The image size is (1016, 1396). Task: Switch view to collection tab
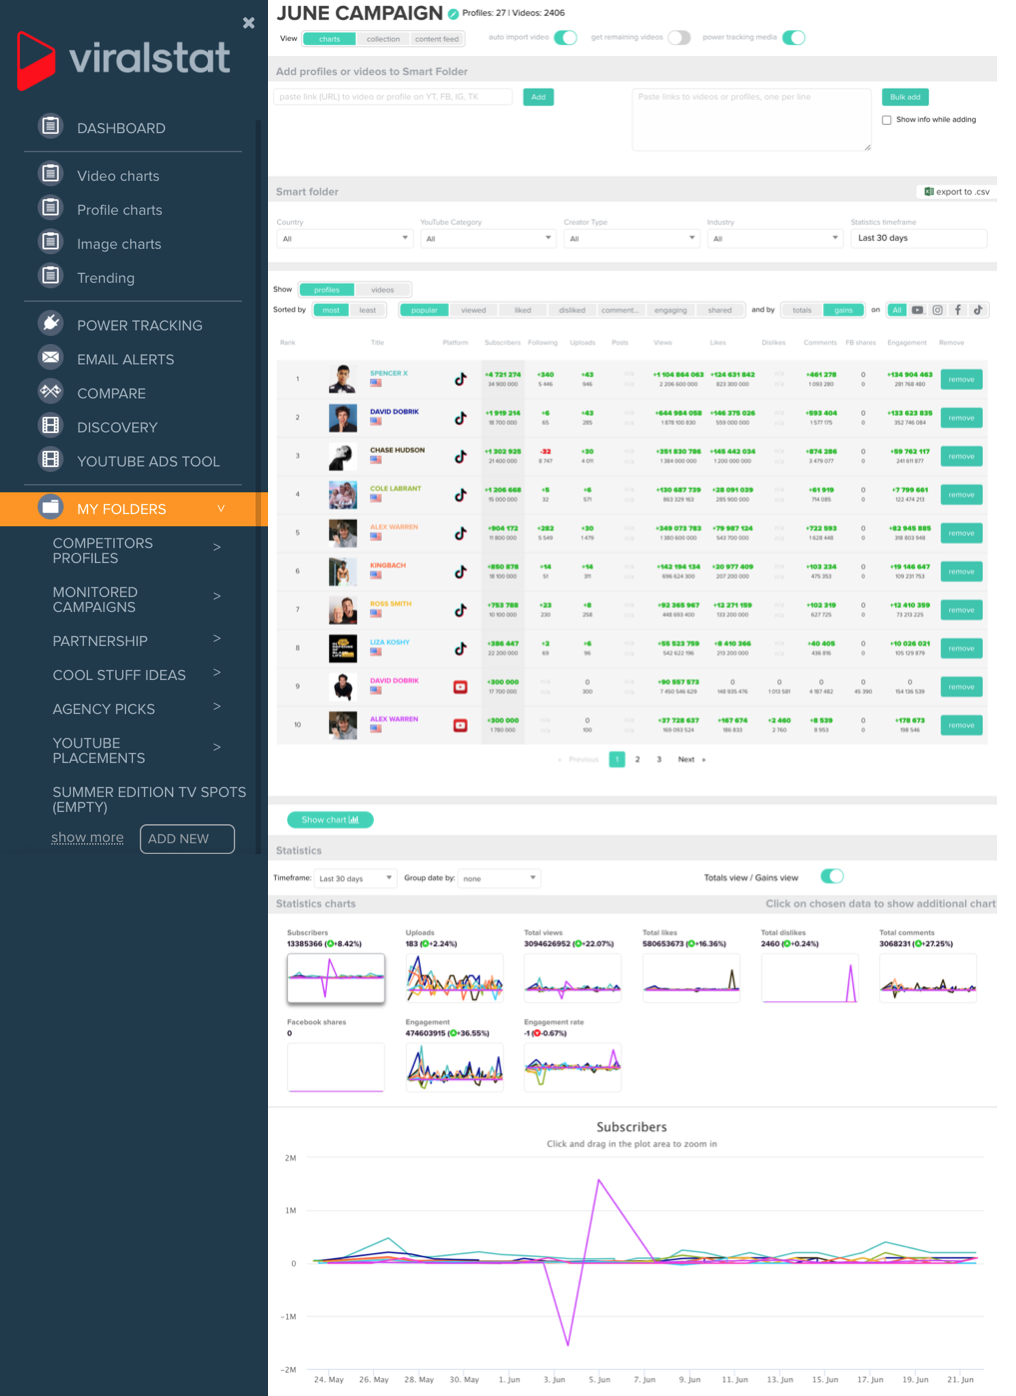[x=383, y=39]
